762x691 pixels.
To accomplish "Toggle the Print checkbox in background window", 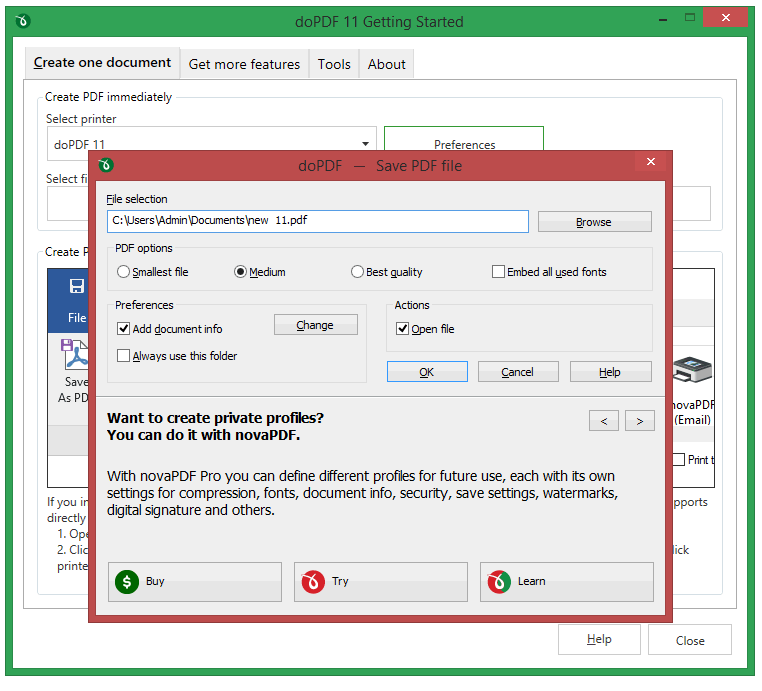I will [679, 460].
